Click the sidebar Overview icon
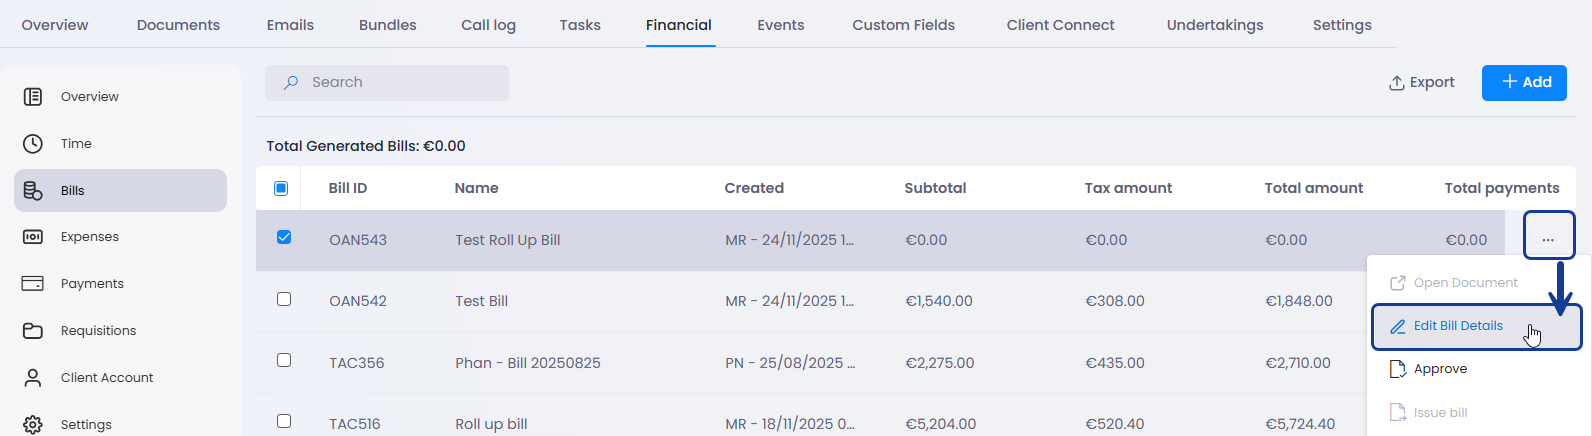 tap(33, 97)
